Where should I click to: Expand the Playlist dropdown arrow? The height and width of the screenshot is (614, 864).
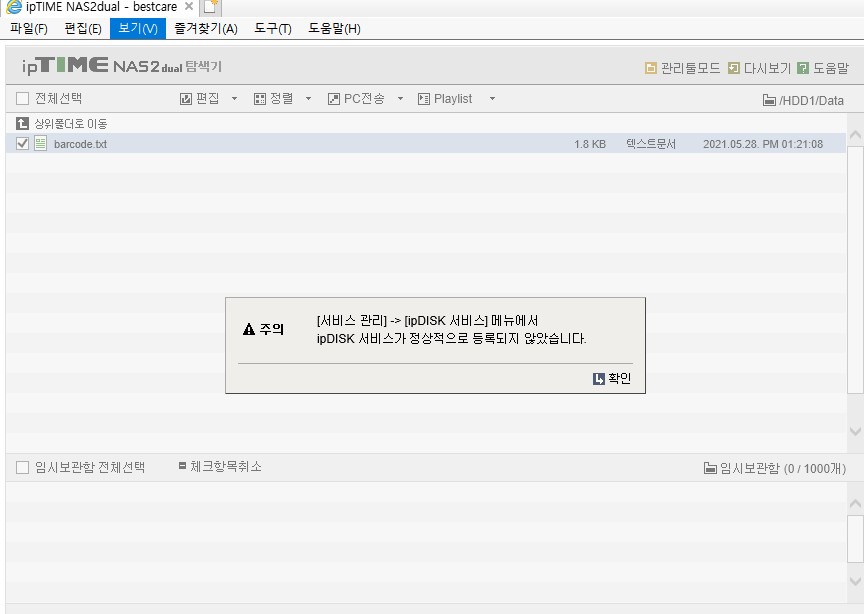pos(493,99)
